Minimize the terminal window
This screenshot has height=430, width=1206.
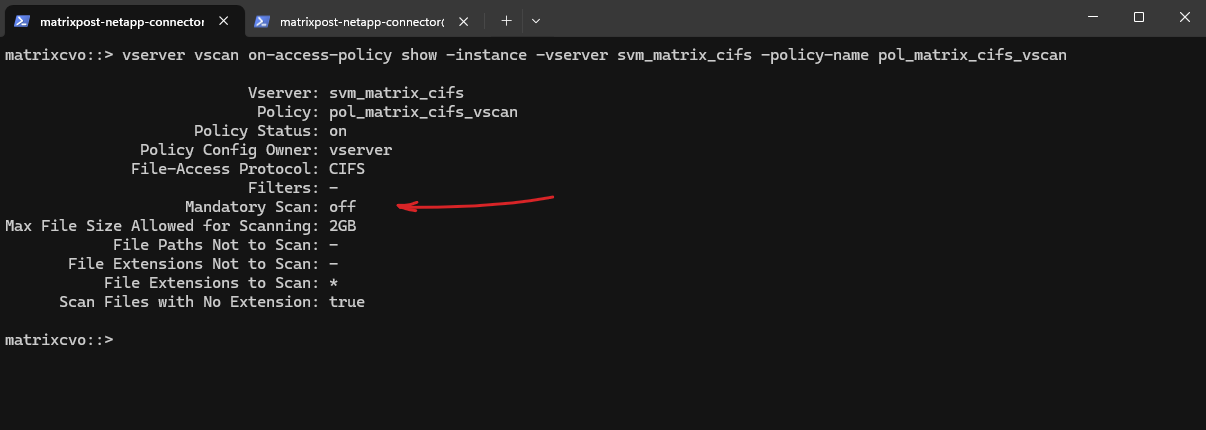click(1093, 17)
